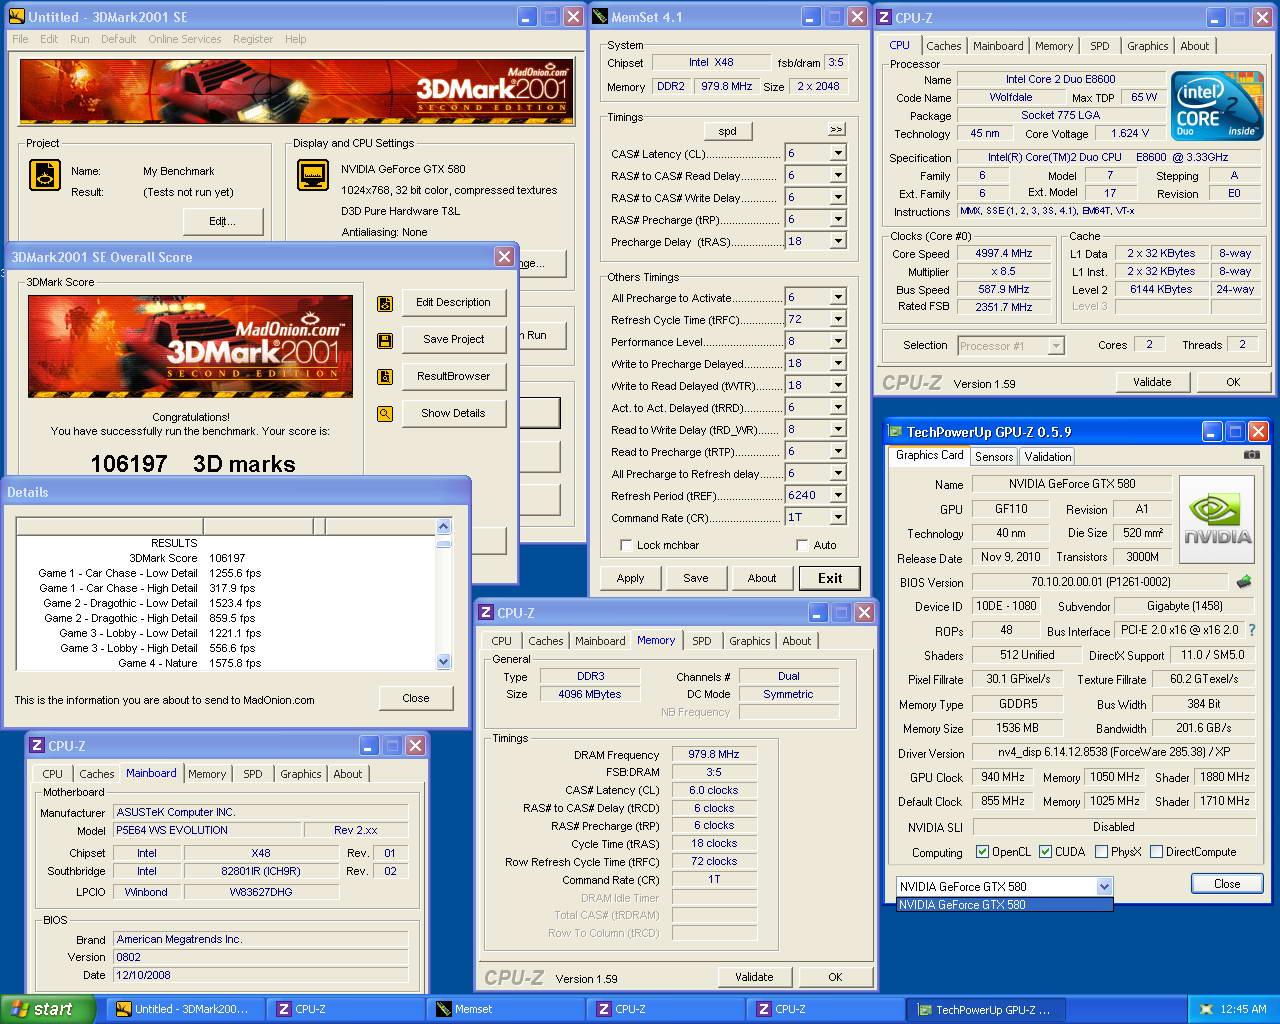Toggle the OpenCL checkbox
The height and width of the screenshot is (1024, 1280).
pyautogui.click(x=983, y=852)
